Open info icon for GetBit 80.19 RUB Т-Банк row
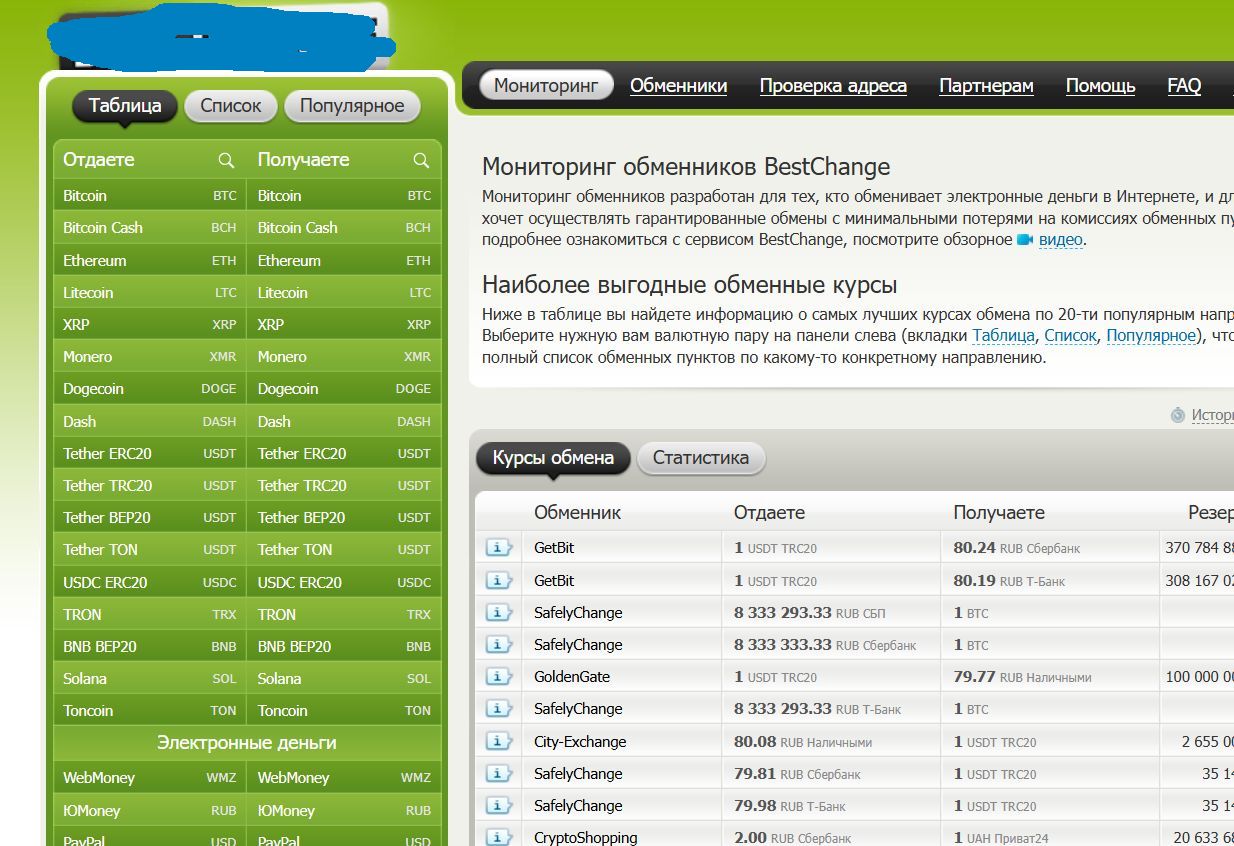 pos(498,580)
